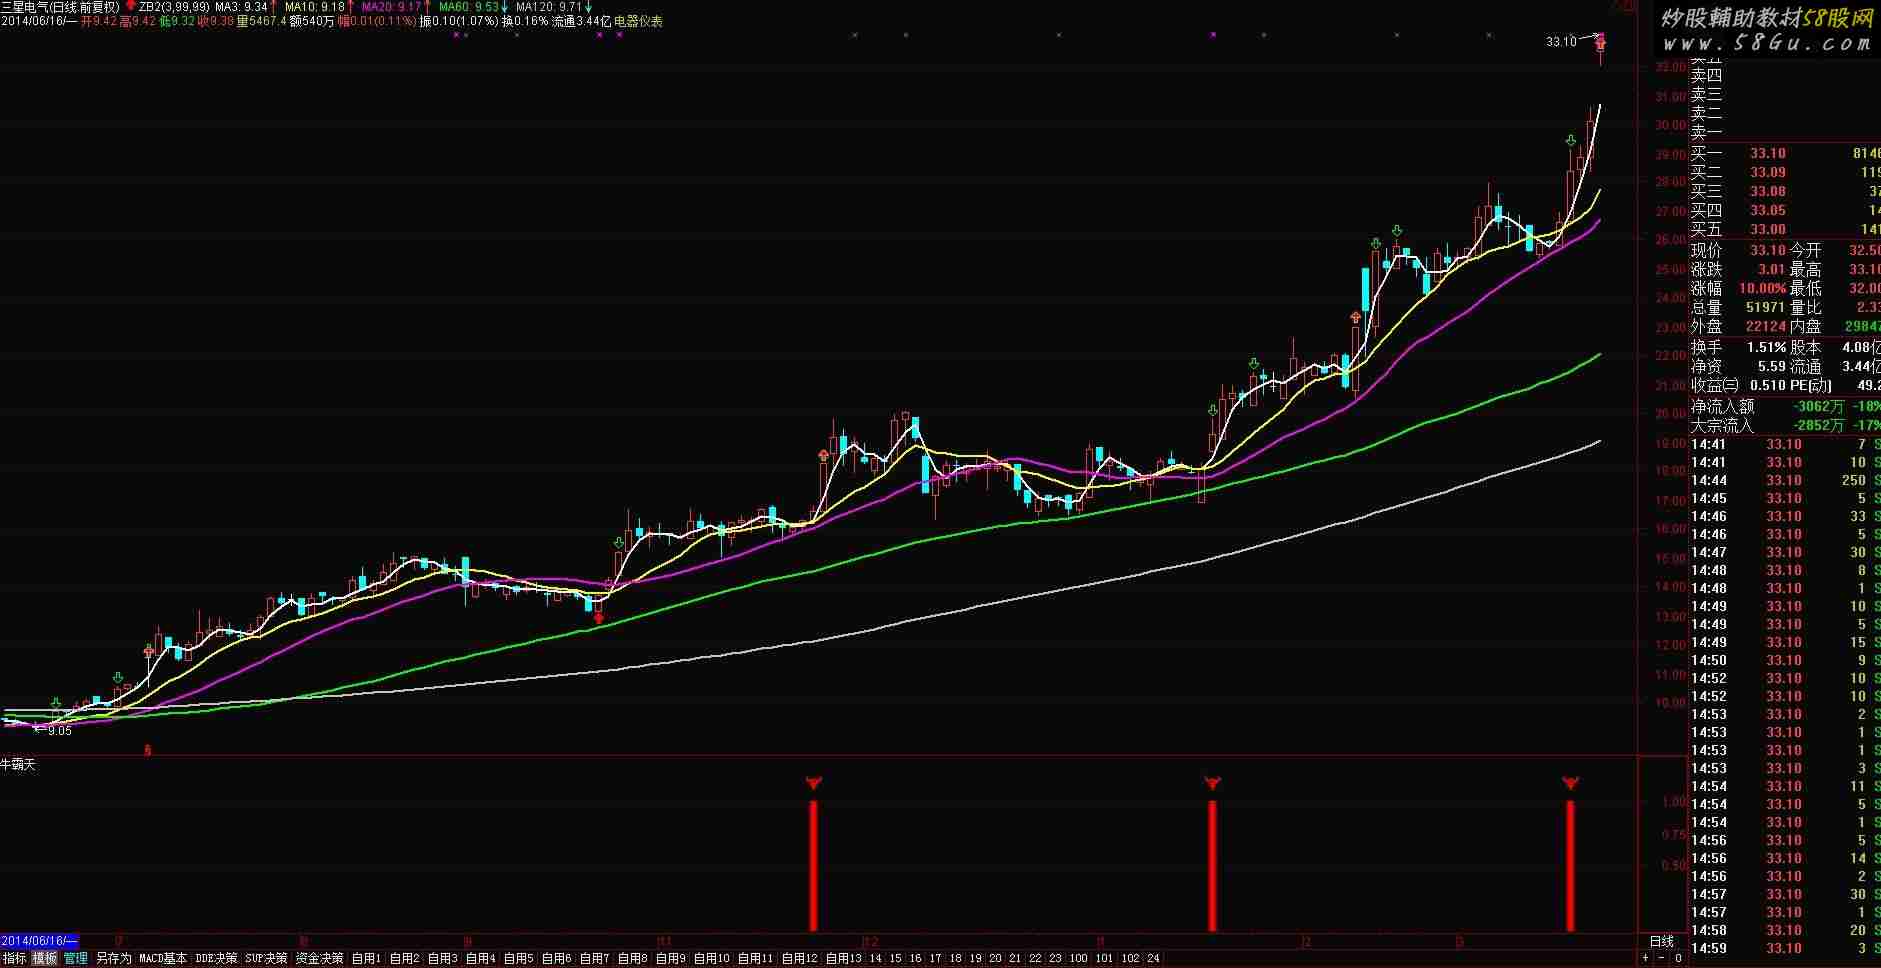1881x968 pixels.
Task: Switch to custom template 自用7
Action: pyautogui.click(x=595, y=958)
